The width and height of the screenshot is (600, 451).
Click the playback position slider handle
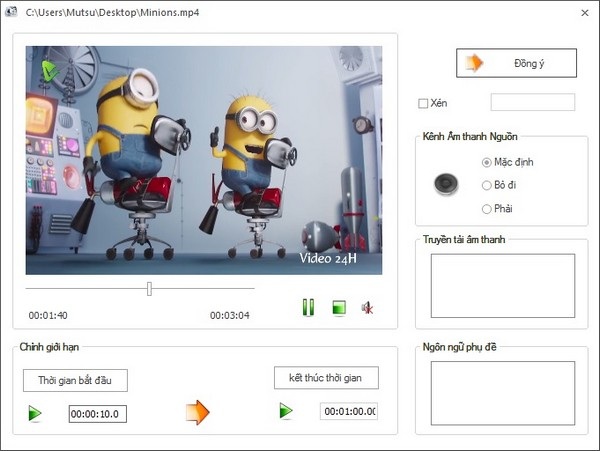coord(149,289)
